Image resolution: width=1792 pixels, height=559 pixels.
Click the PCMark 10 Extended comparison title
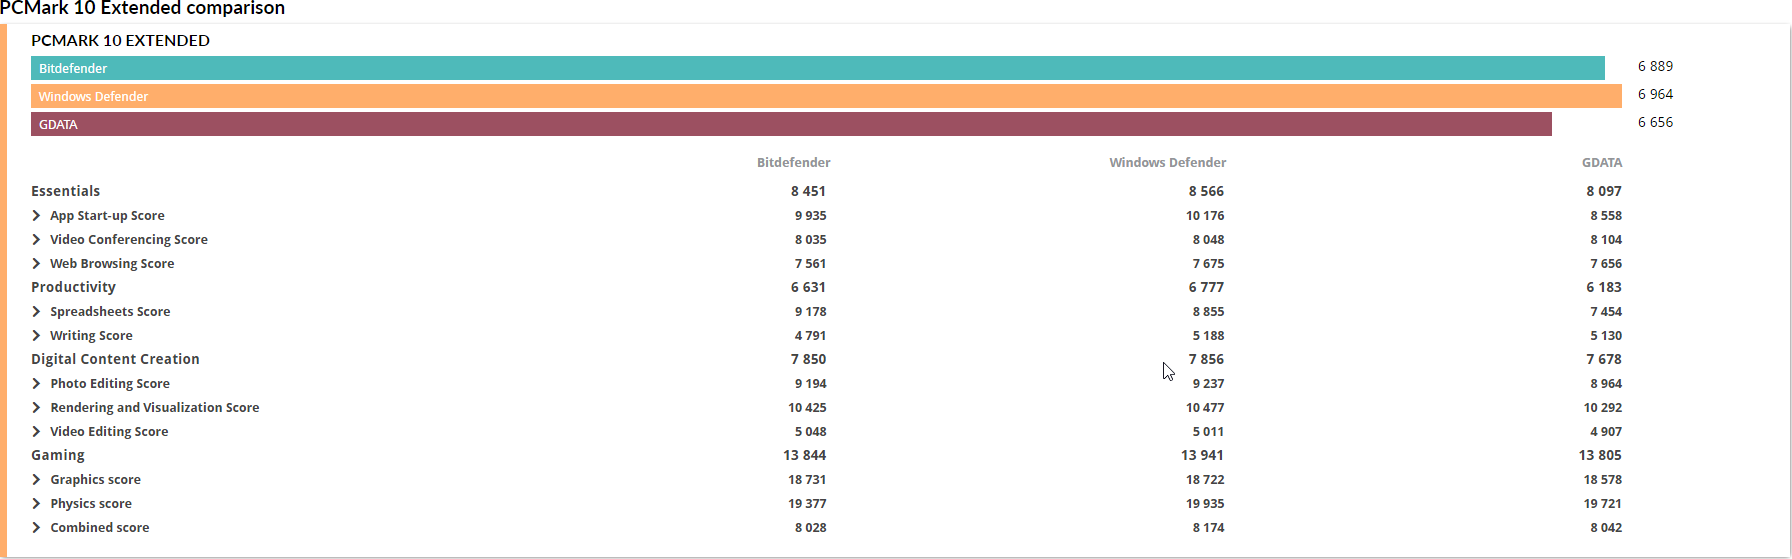click(142, 8)
